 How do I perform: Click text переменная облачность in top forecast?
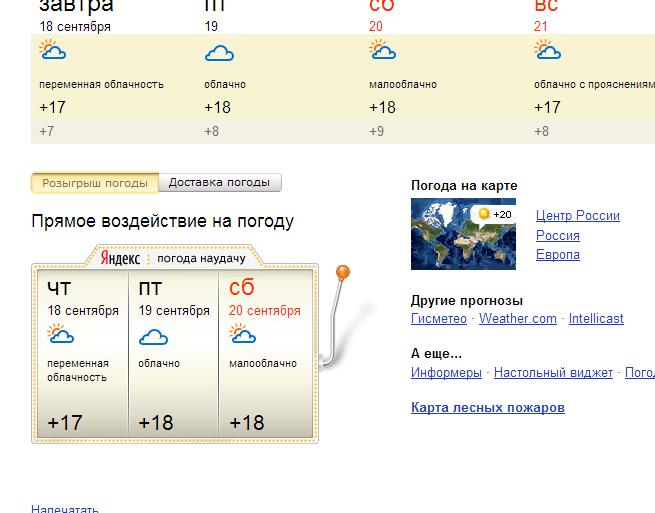[101, 84]
